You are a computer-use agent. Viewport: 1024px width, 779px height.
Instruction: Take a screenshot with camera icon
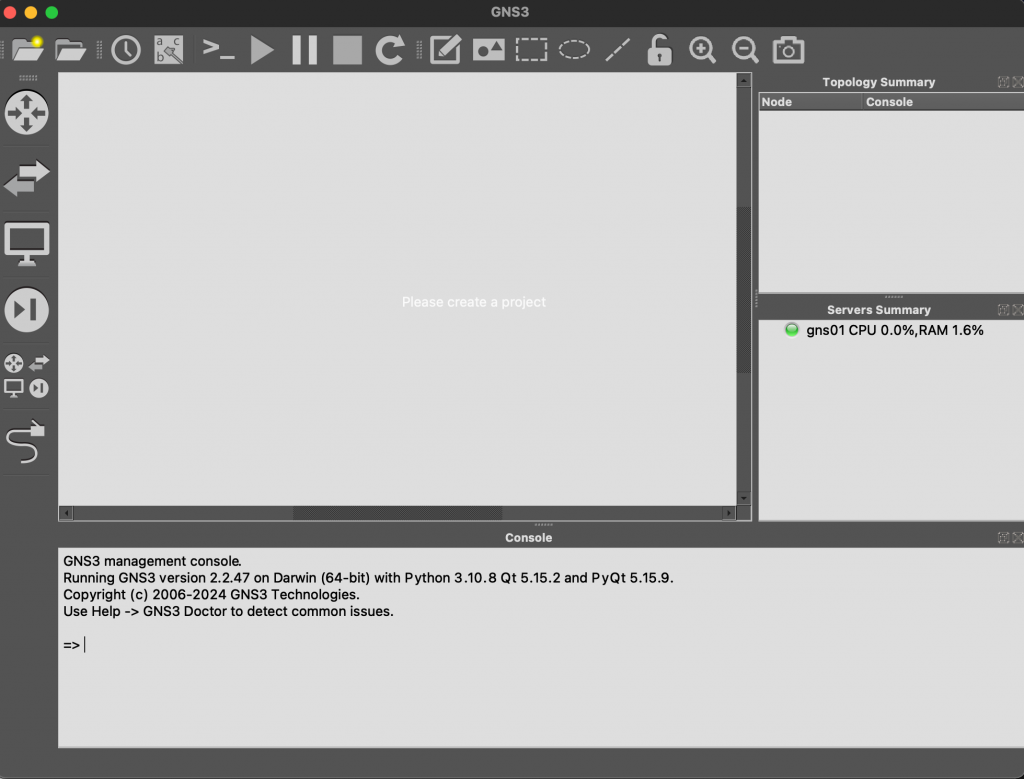pyautogui.click(x=788, y=50)
